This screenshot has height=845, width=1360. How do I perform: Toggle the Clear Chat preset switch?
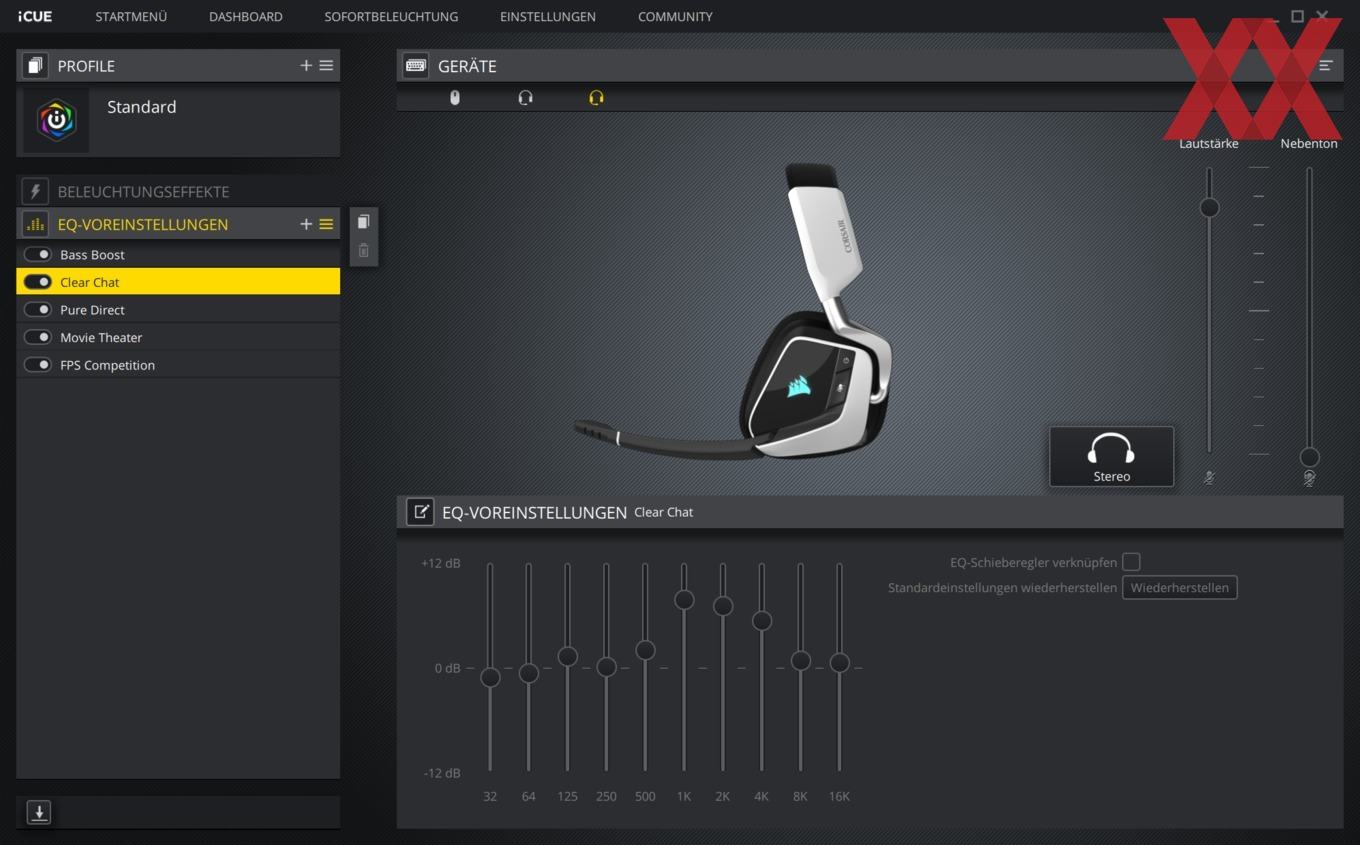38,282
